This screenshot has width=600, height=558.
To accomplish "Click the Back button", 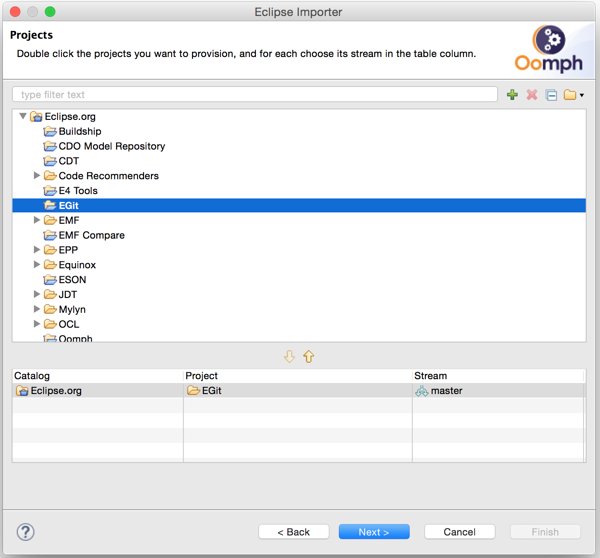I will [293, 532].
